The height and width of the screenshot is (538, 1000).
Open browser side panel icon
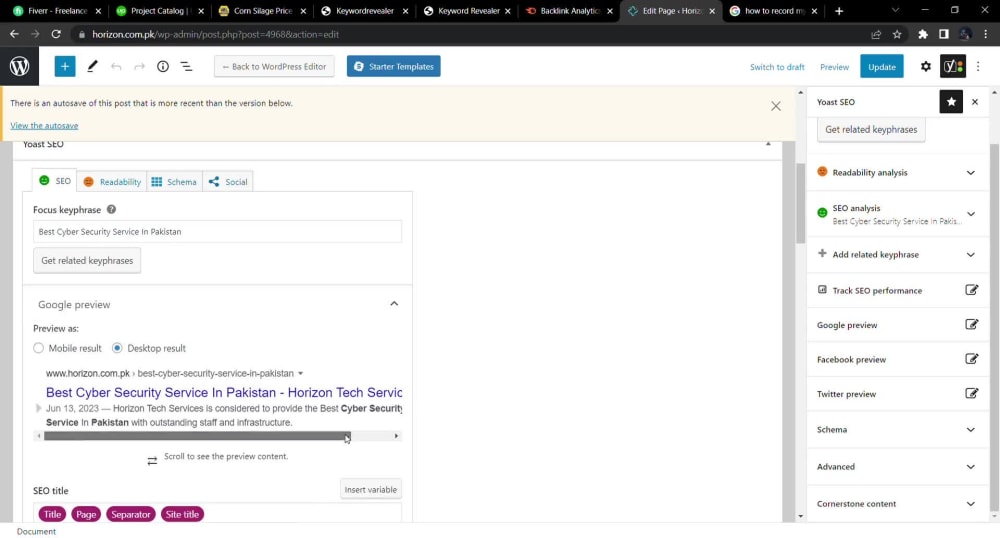(x=944, y=34)
